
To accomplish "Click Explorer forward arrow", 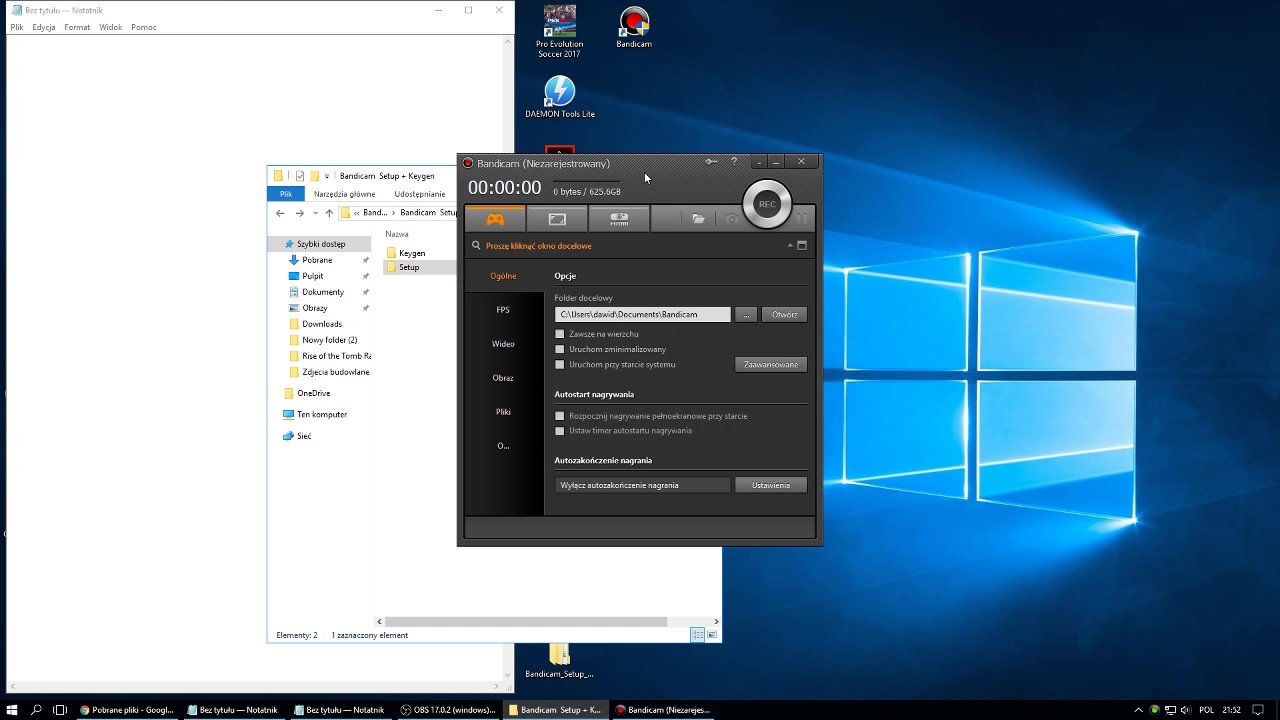I will (299, 213).
